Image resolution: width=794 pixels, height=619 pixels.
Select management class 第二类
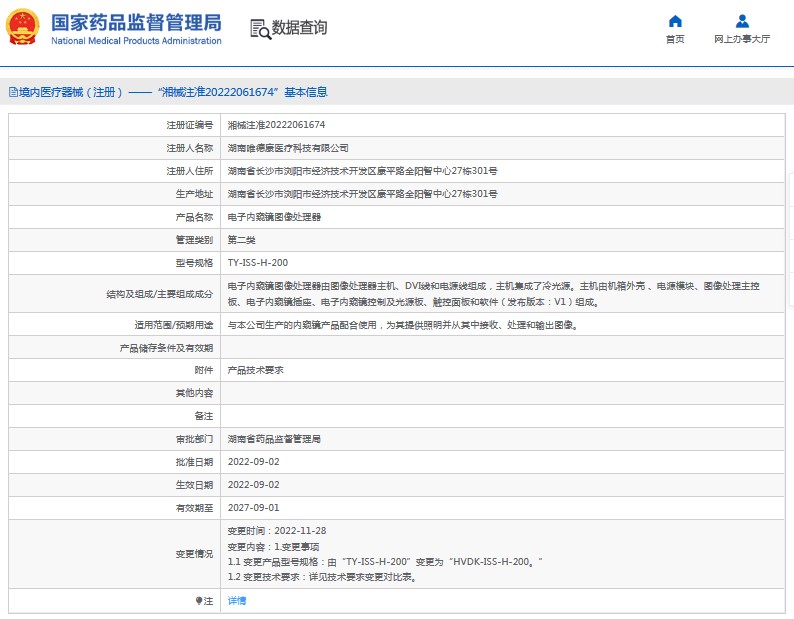point(242,240)
